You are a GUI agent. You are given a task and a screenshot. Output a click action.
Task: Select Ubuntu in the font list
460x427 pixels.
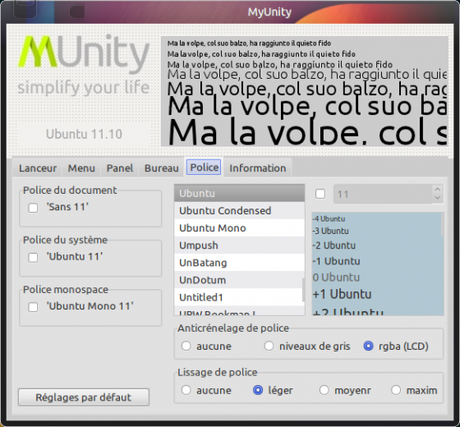tap(239, 193)
